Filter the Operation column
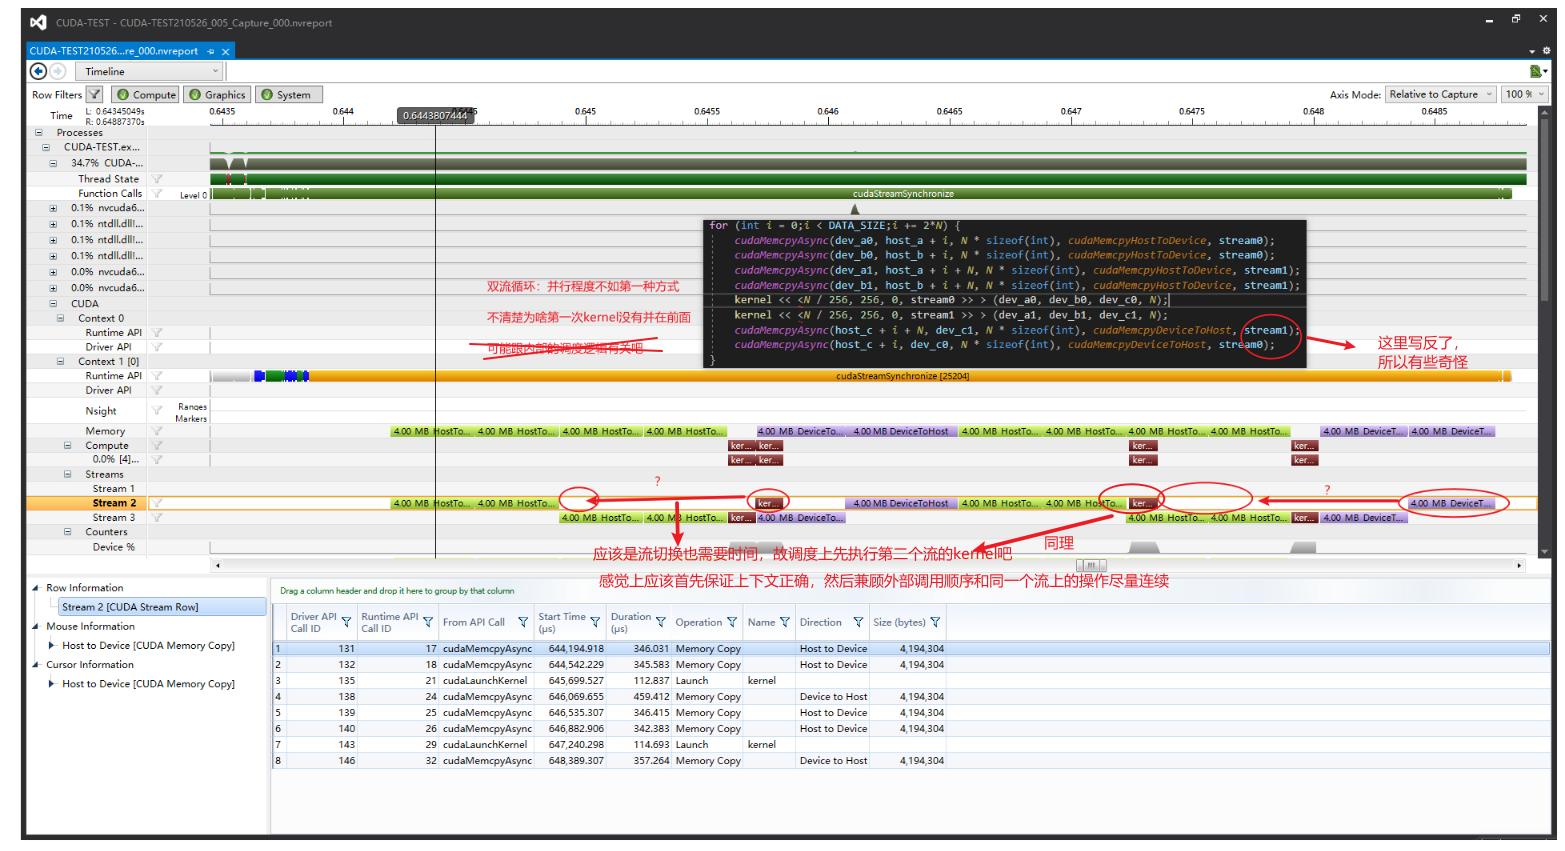Image resolution: width=1565 pixels, height=851 pixels. (732, 622)
